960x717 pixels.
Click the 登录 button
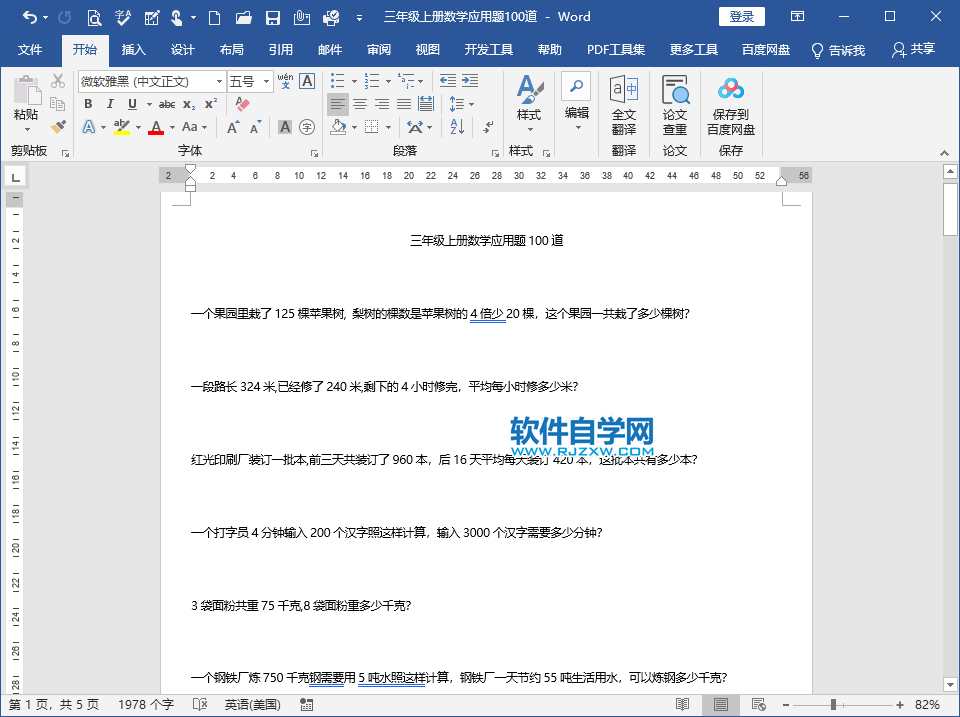coord(742,16)
